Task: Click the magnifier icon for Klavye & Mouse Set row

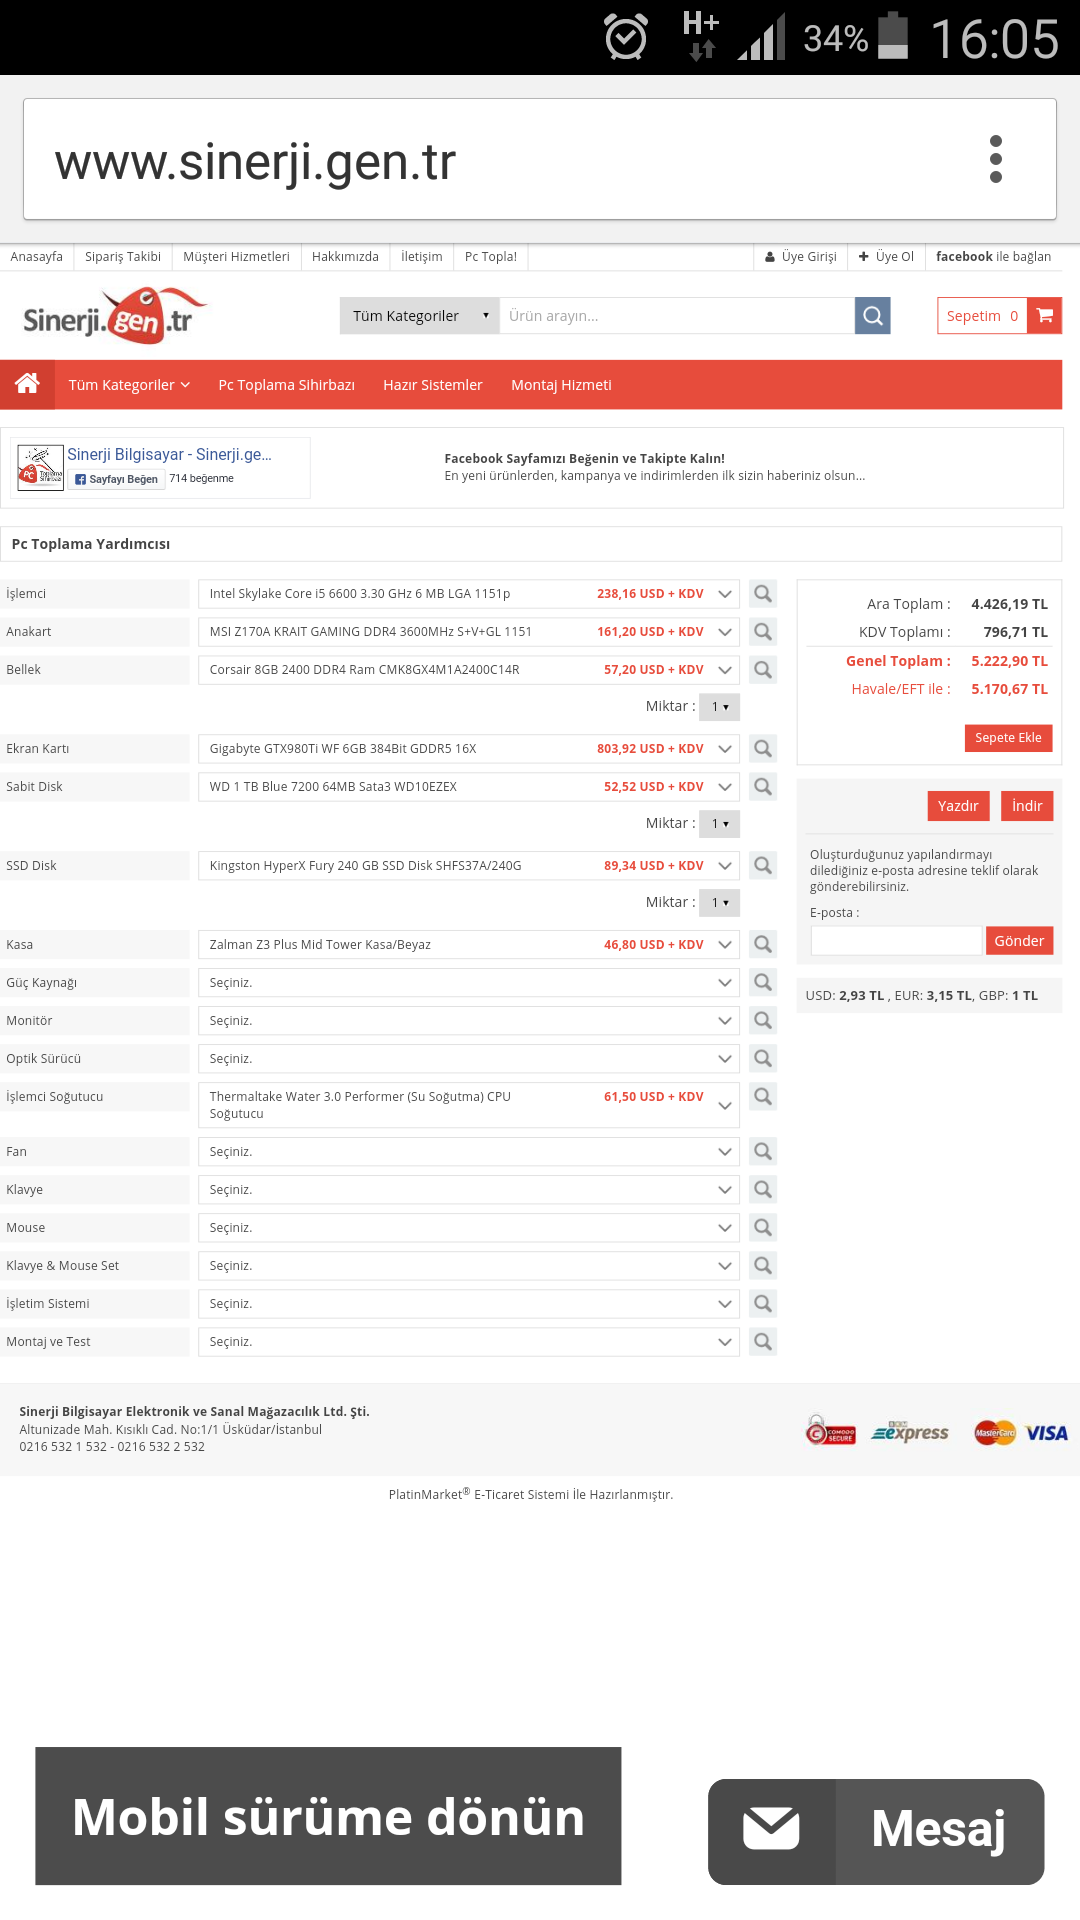Action: click(x=763, y=1266)
